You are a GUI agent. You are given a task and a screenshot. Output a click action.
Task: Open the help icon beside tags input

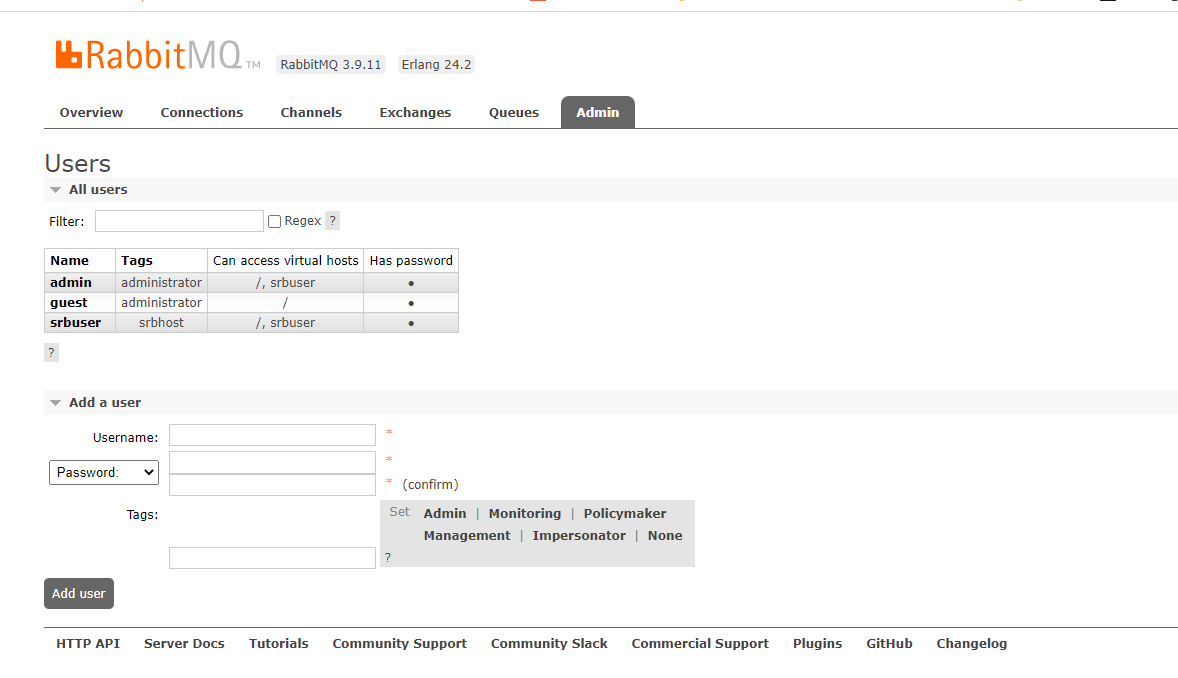tap(388, 558)
